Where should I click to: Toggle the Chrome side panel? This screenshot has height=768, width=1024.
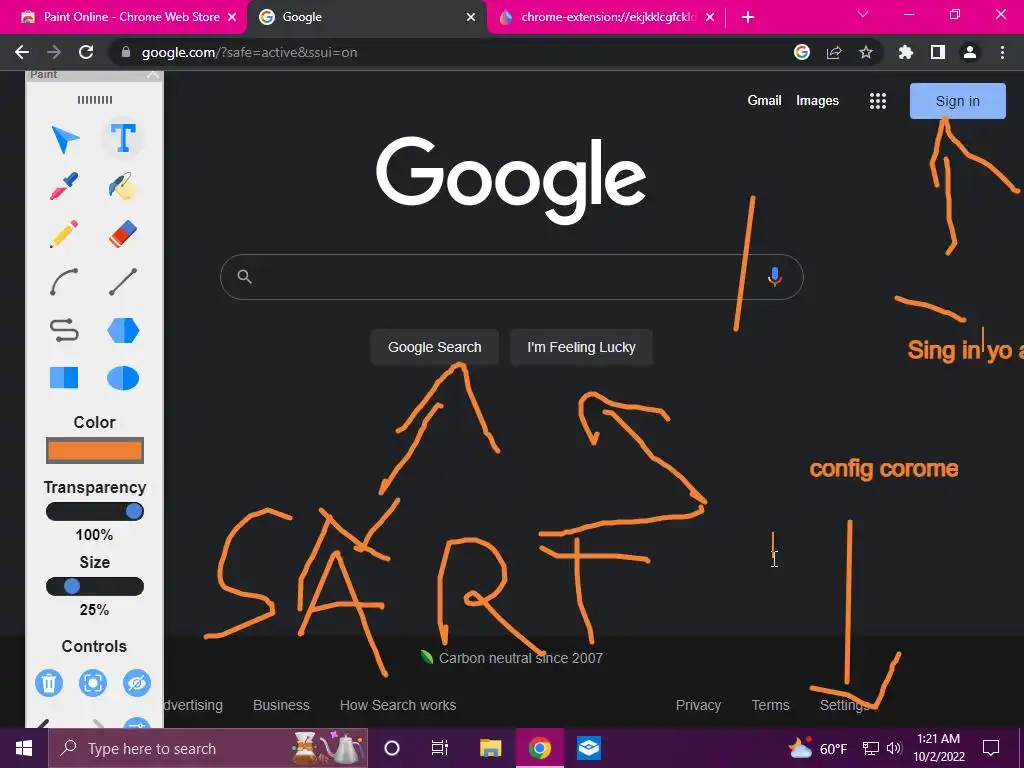[x=938, y=52]
